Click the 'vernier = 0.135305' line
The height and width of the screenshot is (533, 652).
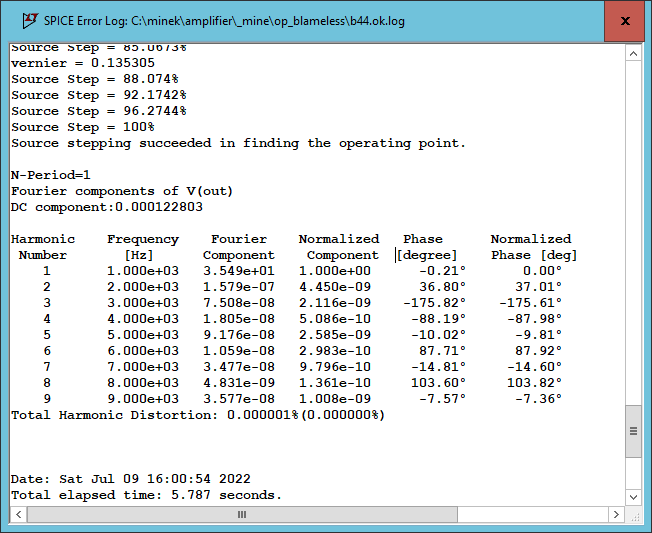tap(83, 63)
